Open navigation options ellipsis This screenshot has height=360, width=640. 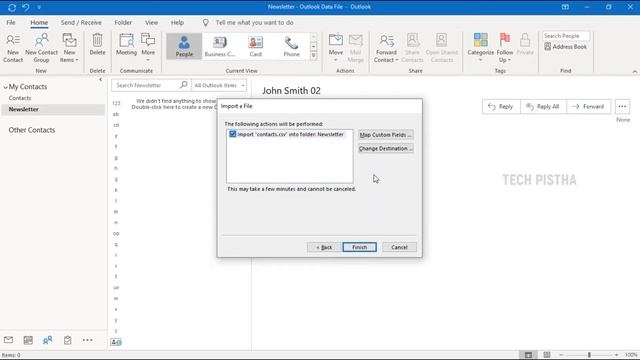point(87,340)
